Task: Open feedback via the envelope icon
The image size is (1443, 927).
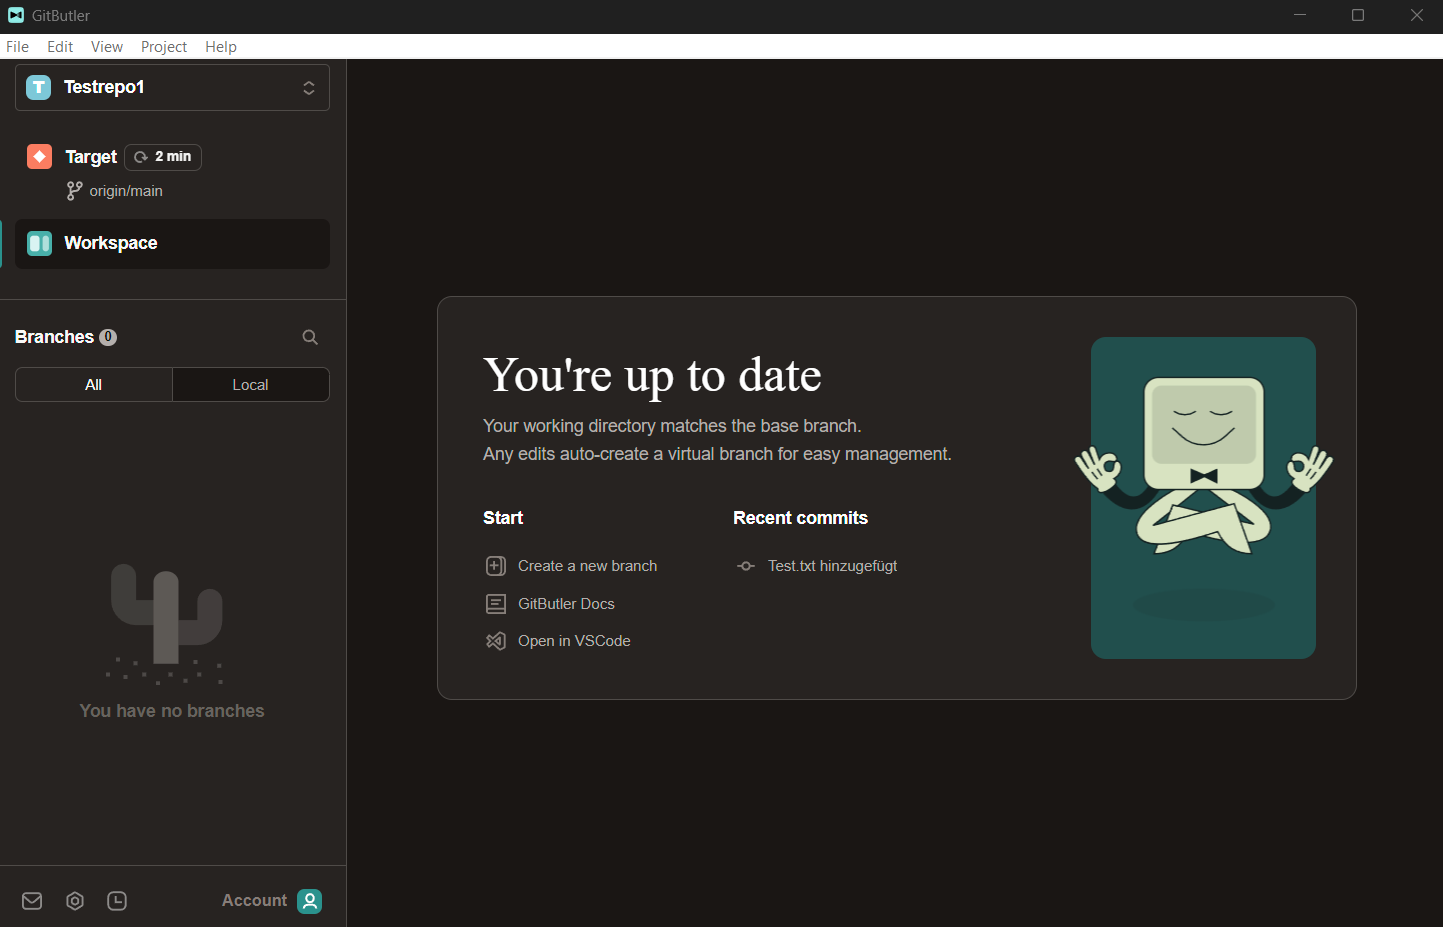Action: click(x=32, y=901)
